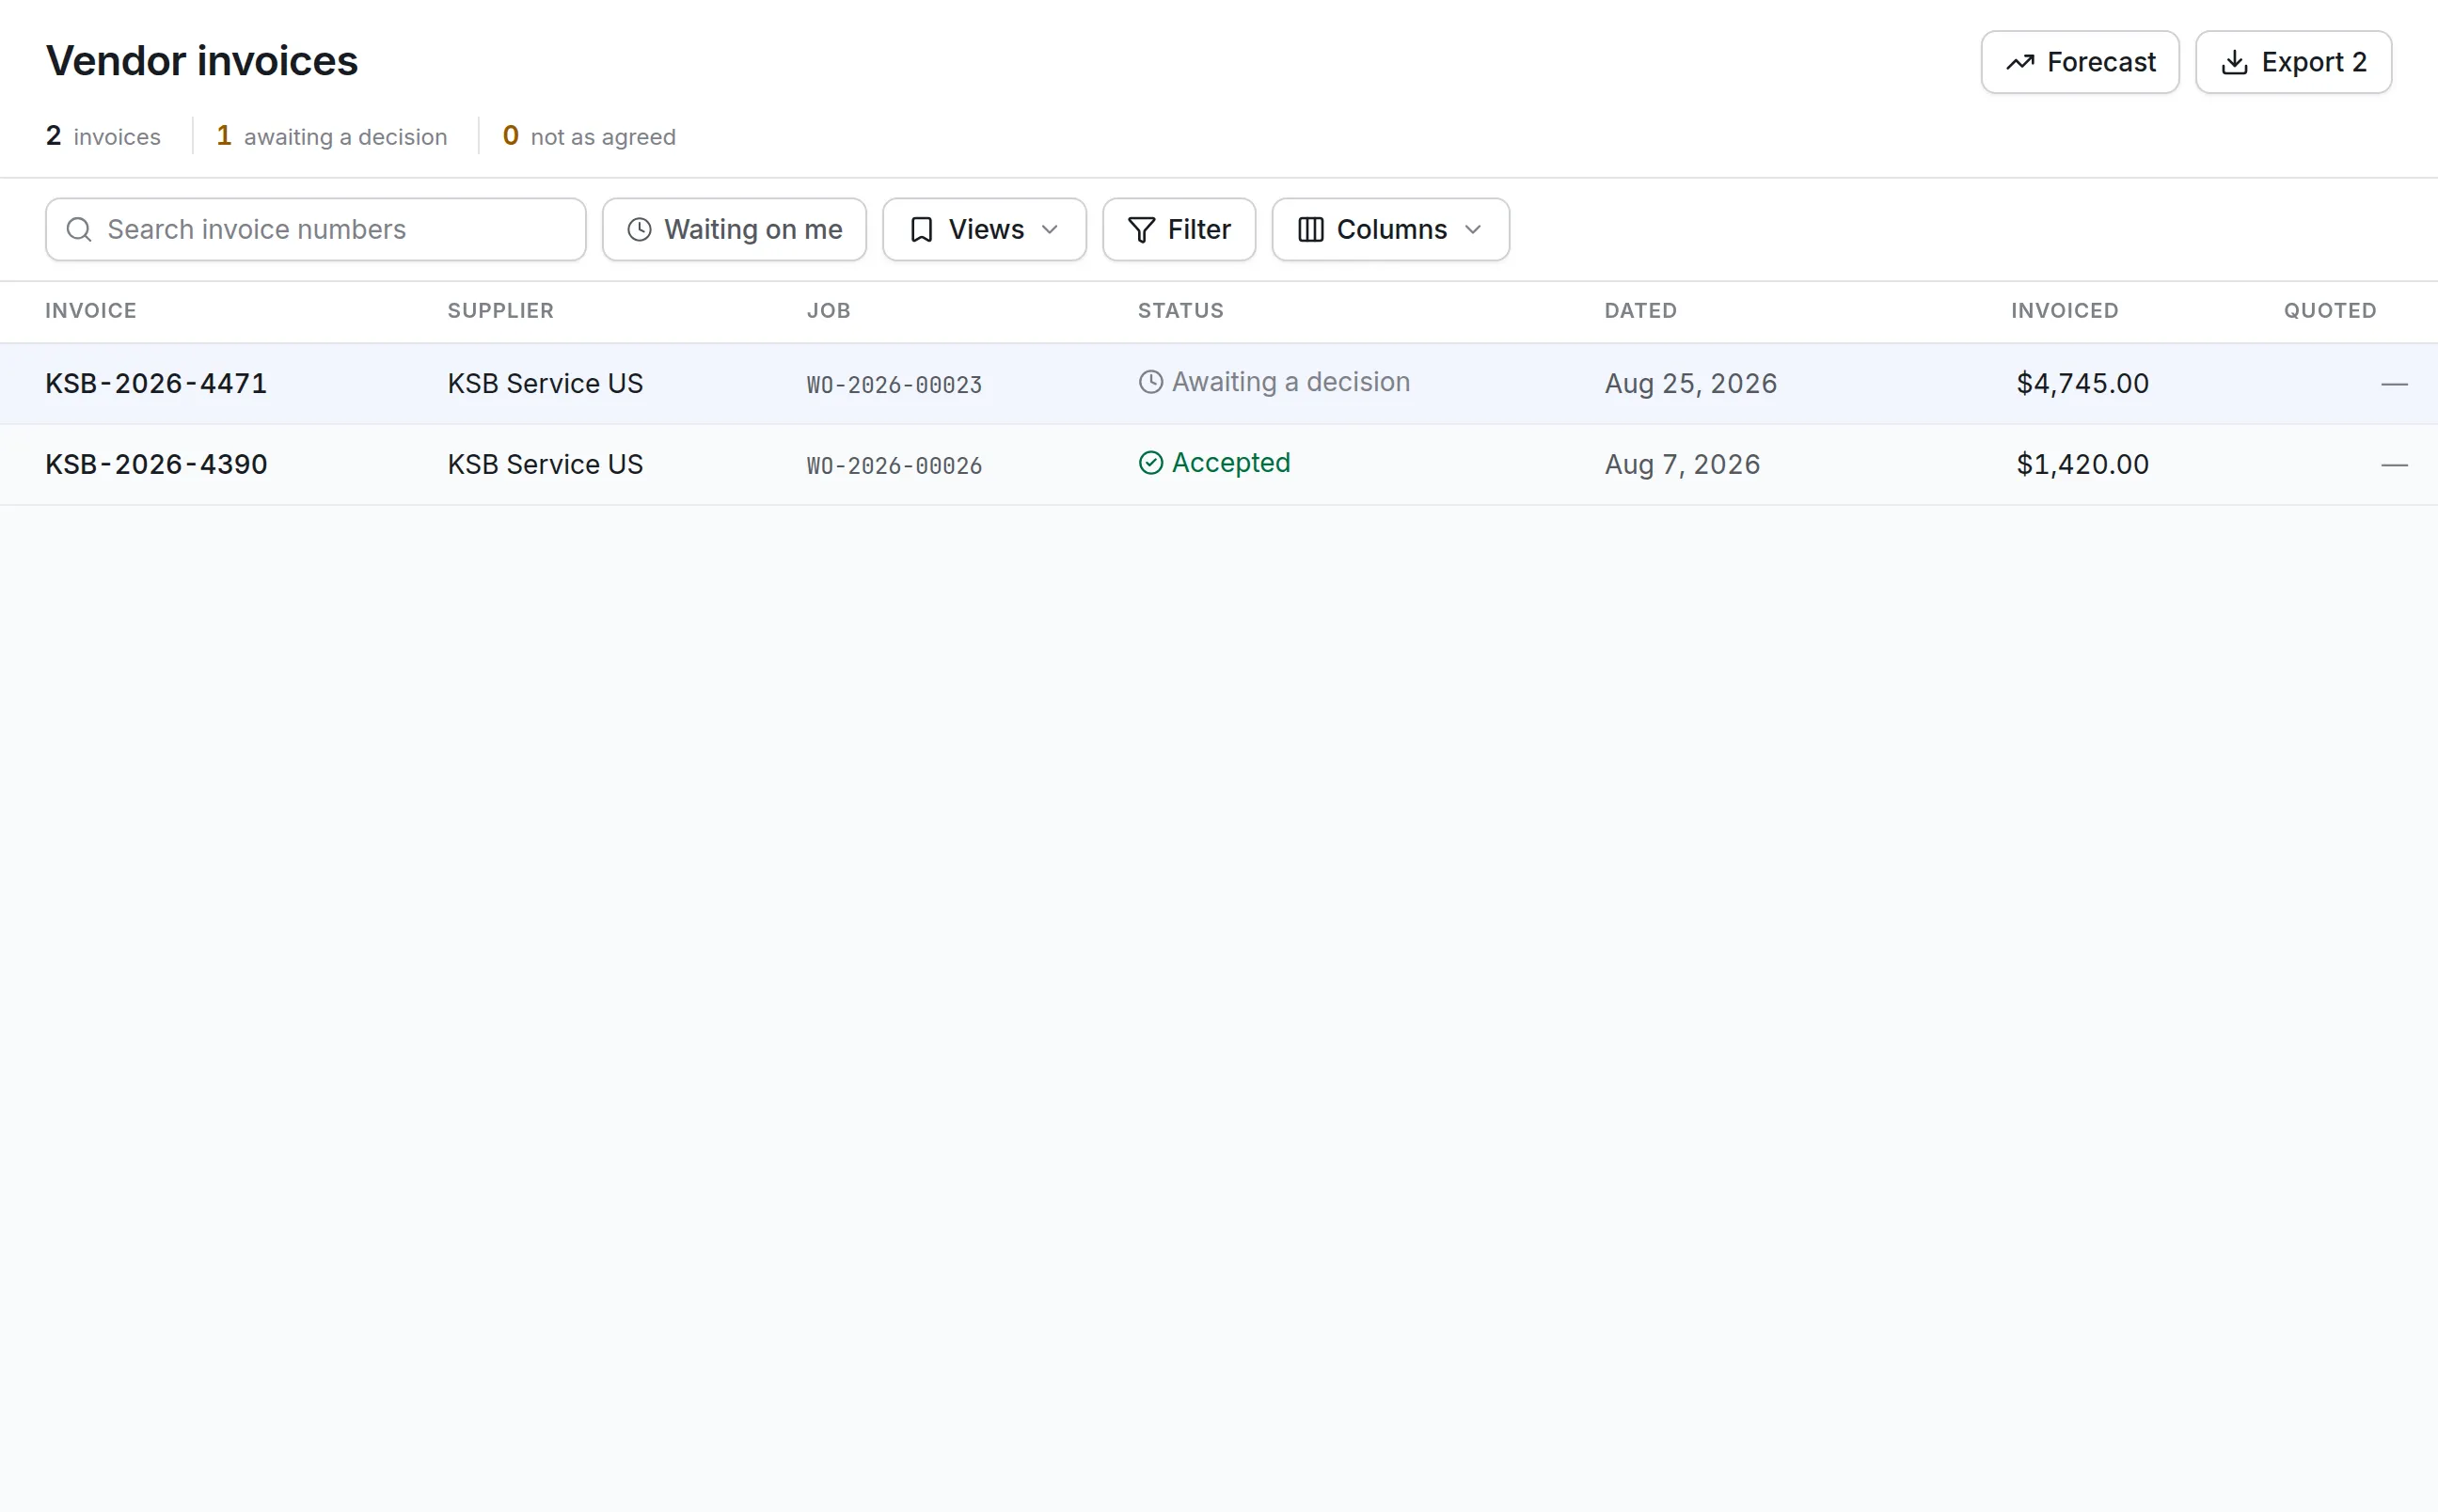Click the Views bookmark icon

pyautogui.click(x=921, y=230)
